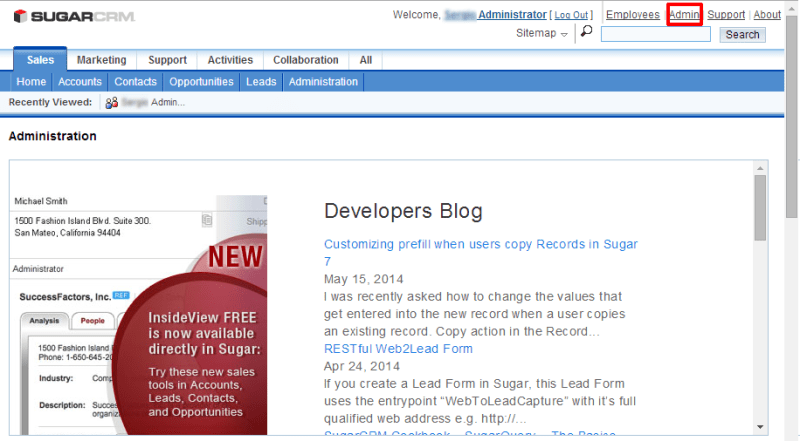Screen dimensions: 800x441
Task: Click the copy address icon
Action: [x=206, y=220]
